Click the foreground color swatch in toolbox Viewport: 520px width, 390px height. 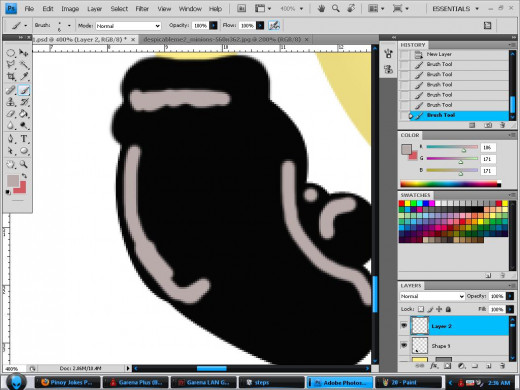(13, 181)
